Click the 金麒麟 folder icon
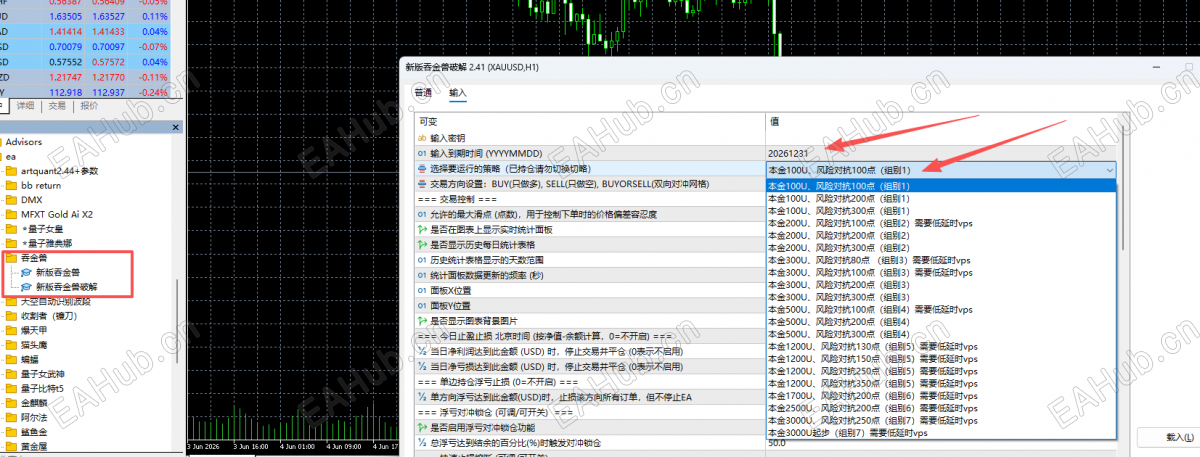This screenshot has height=457, width=1200. [10, 403]
